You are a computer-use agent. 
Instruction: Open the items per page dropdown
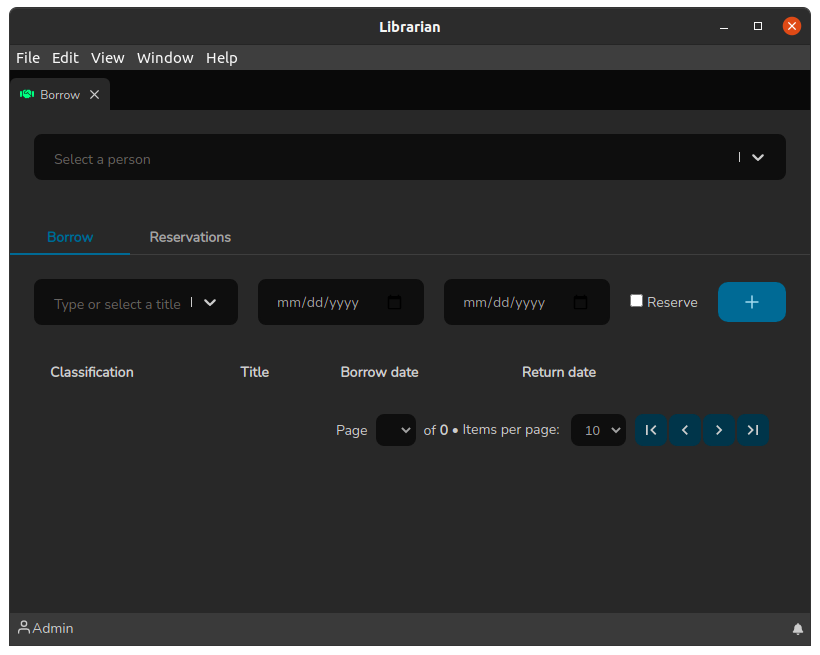click(x=598, y=430)
